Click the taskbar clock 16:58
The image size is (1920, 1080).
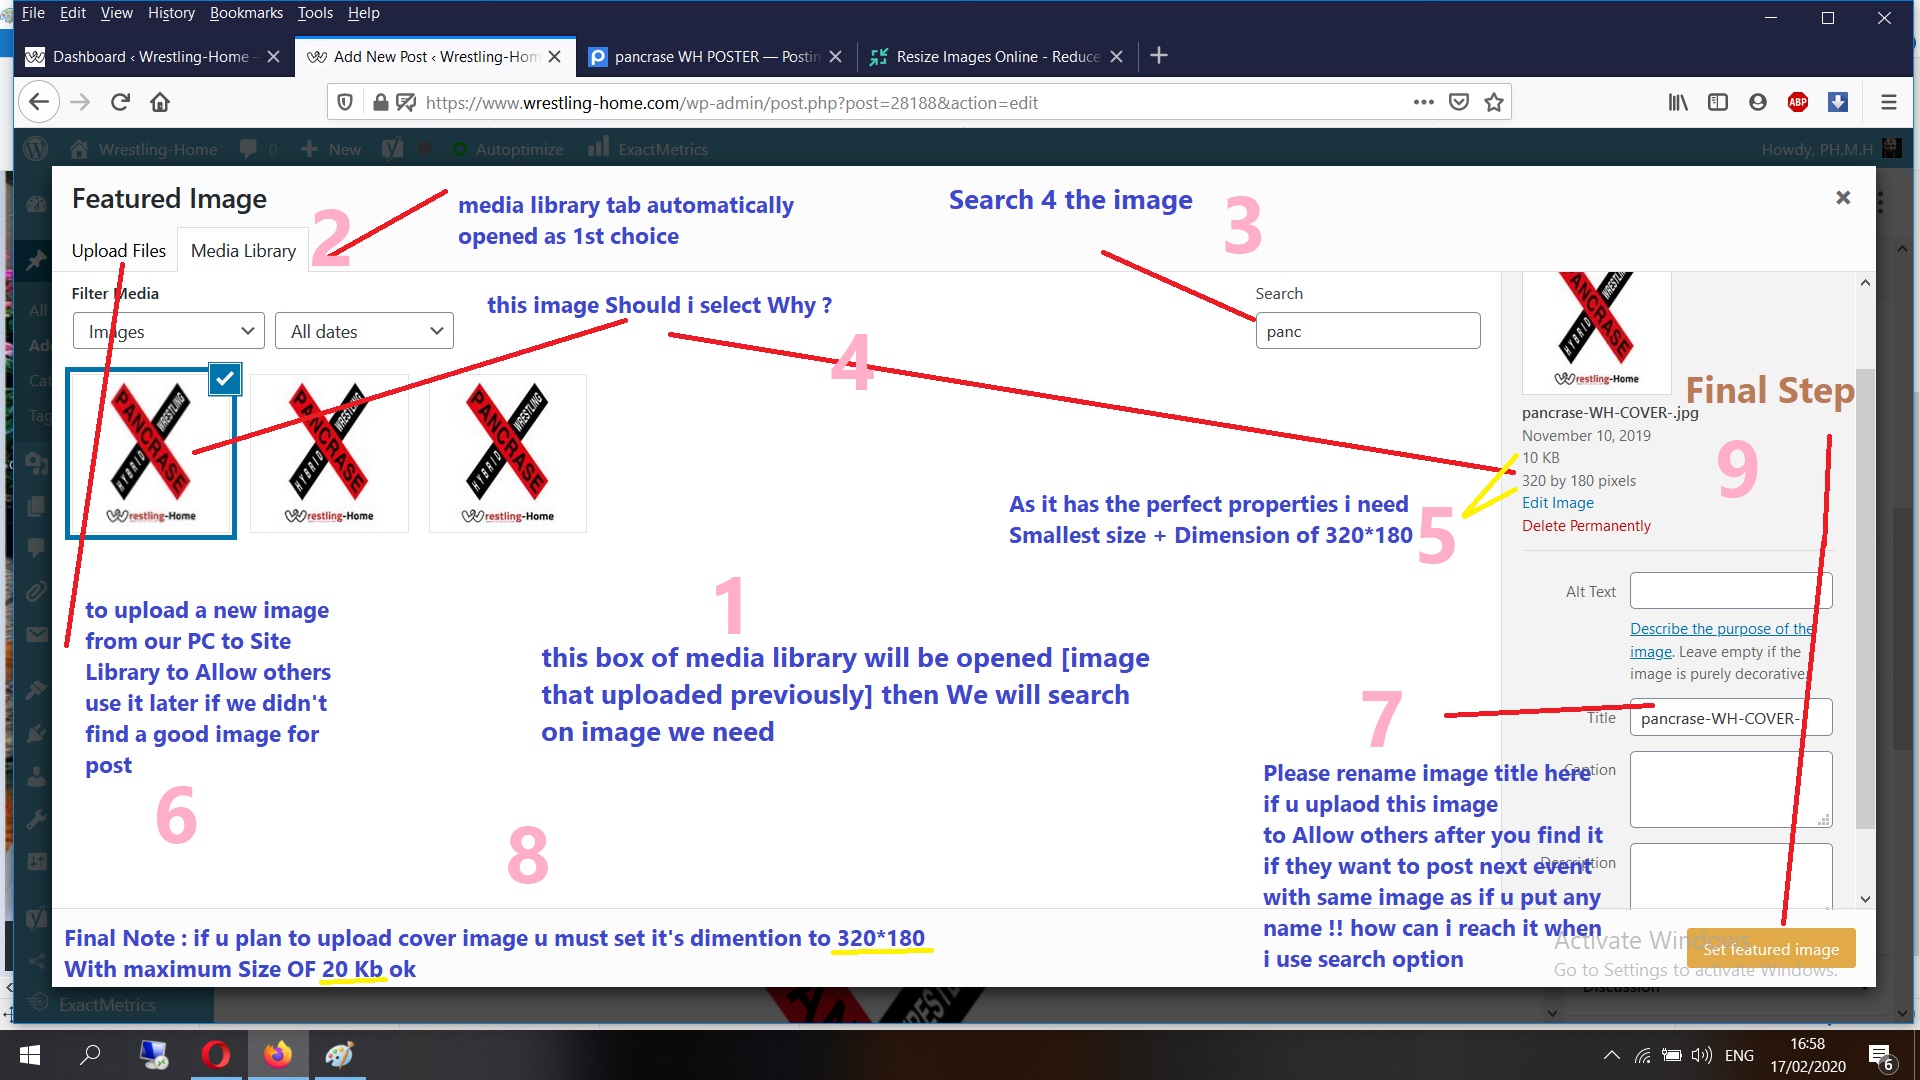[1807, 1044]
